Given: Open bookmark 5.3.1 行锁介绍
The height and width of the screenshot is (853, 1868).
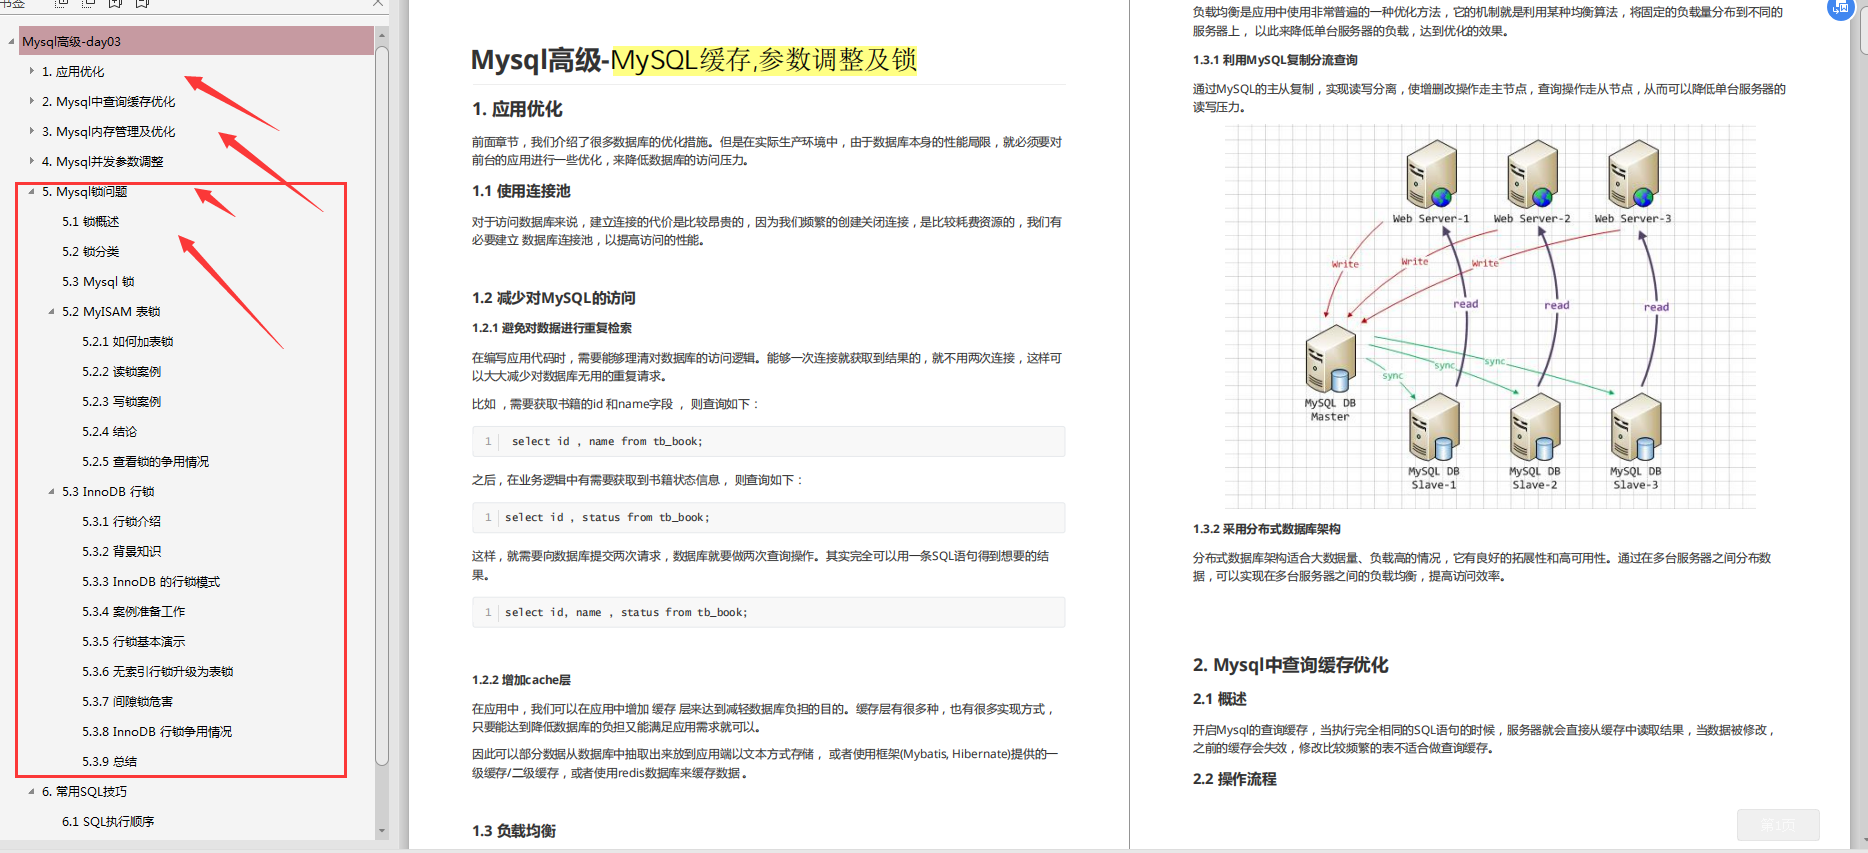Looking at the screenshot, I should 121,521.
